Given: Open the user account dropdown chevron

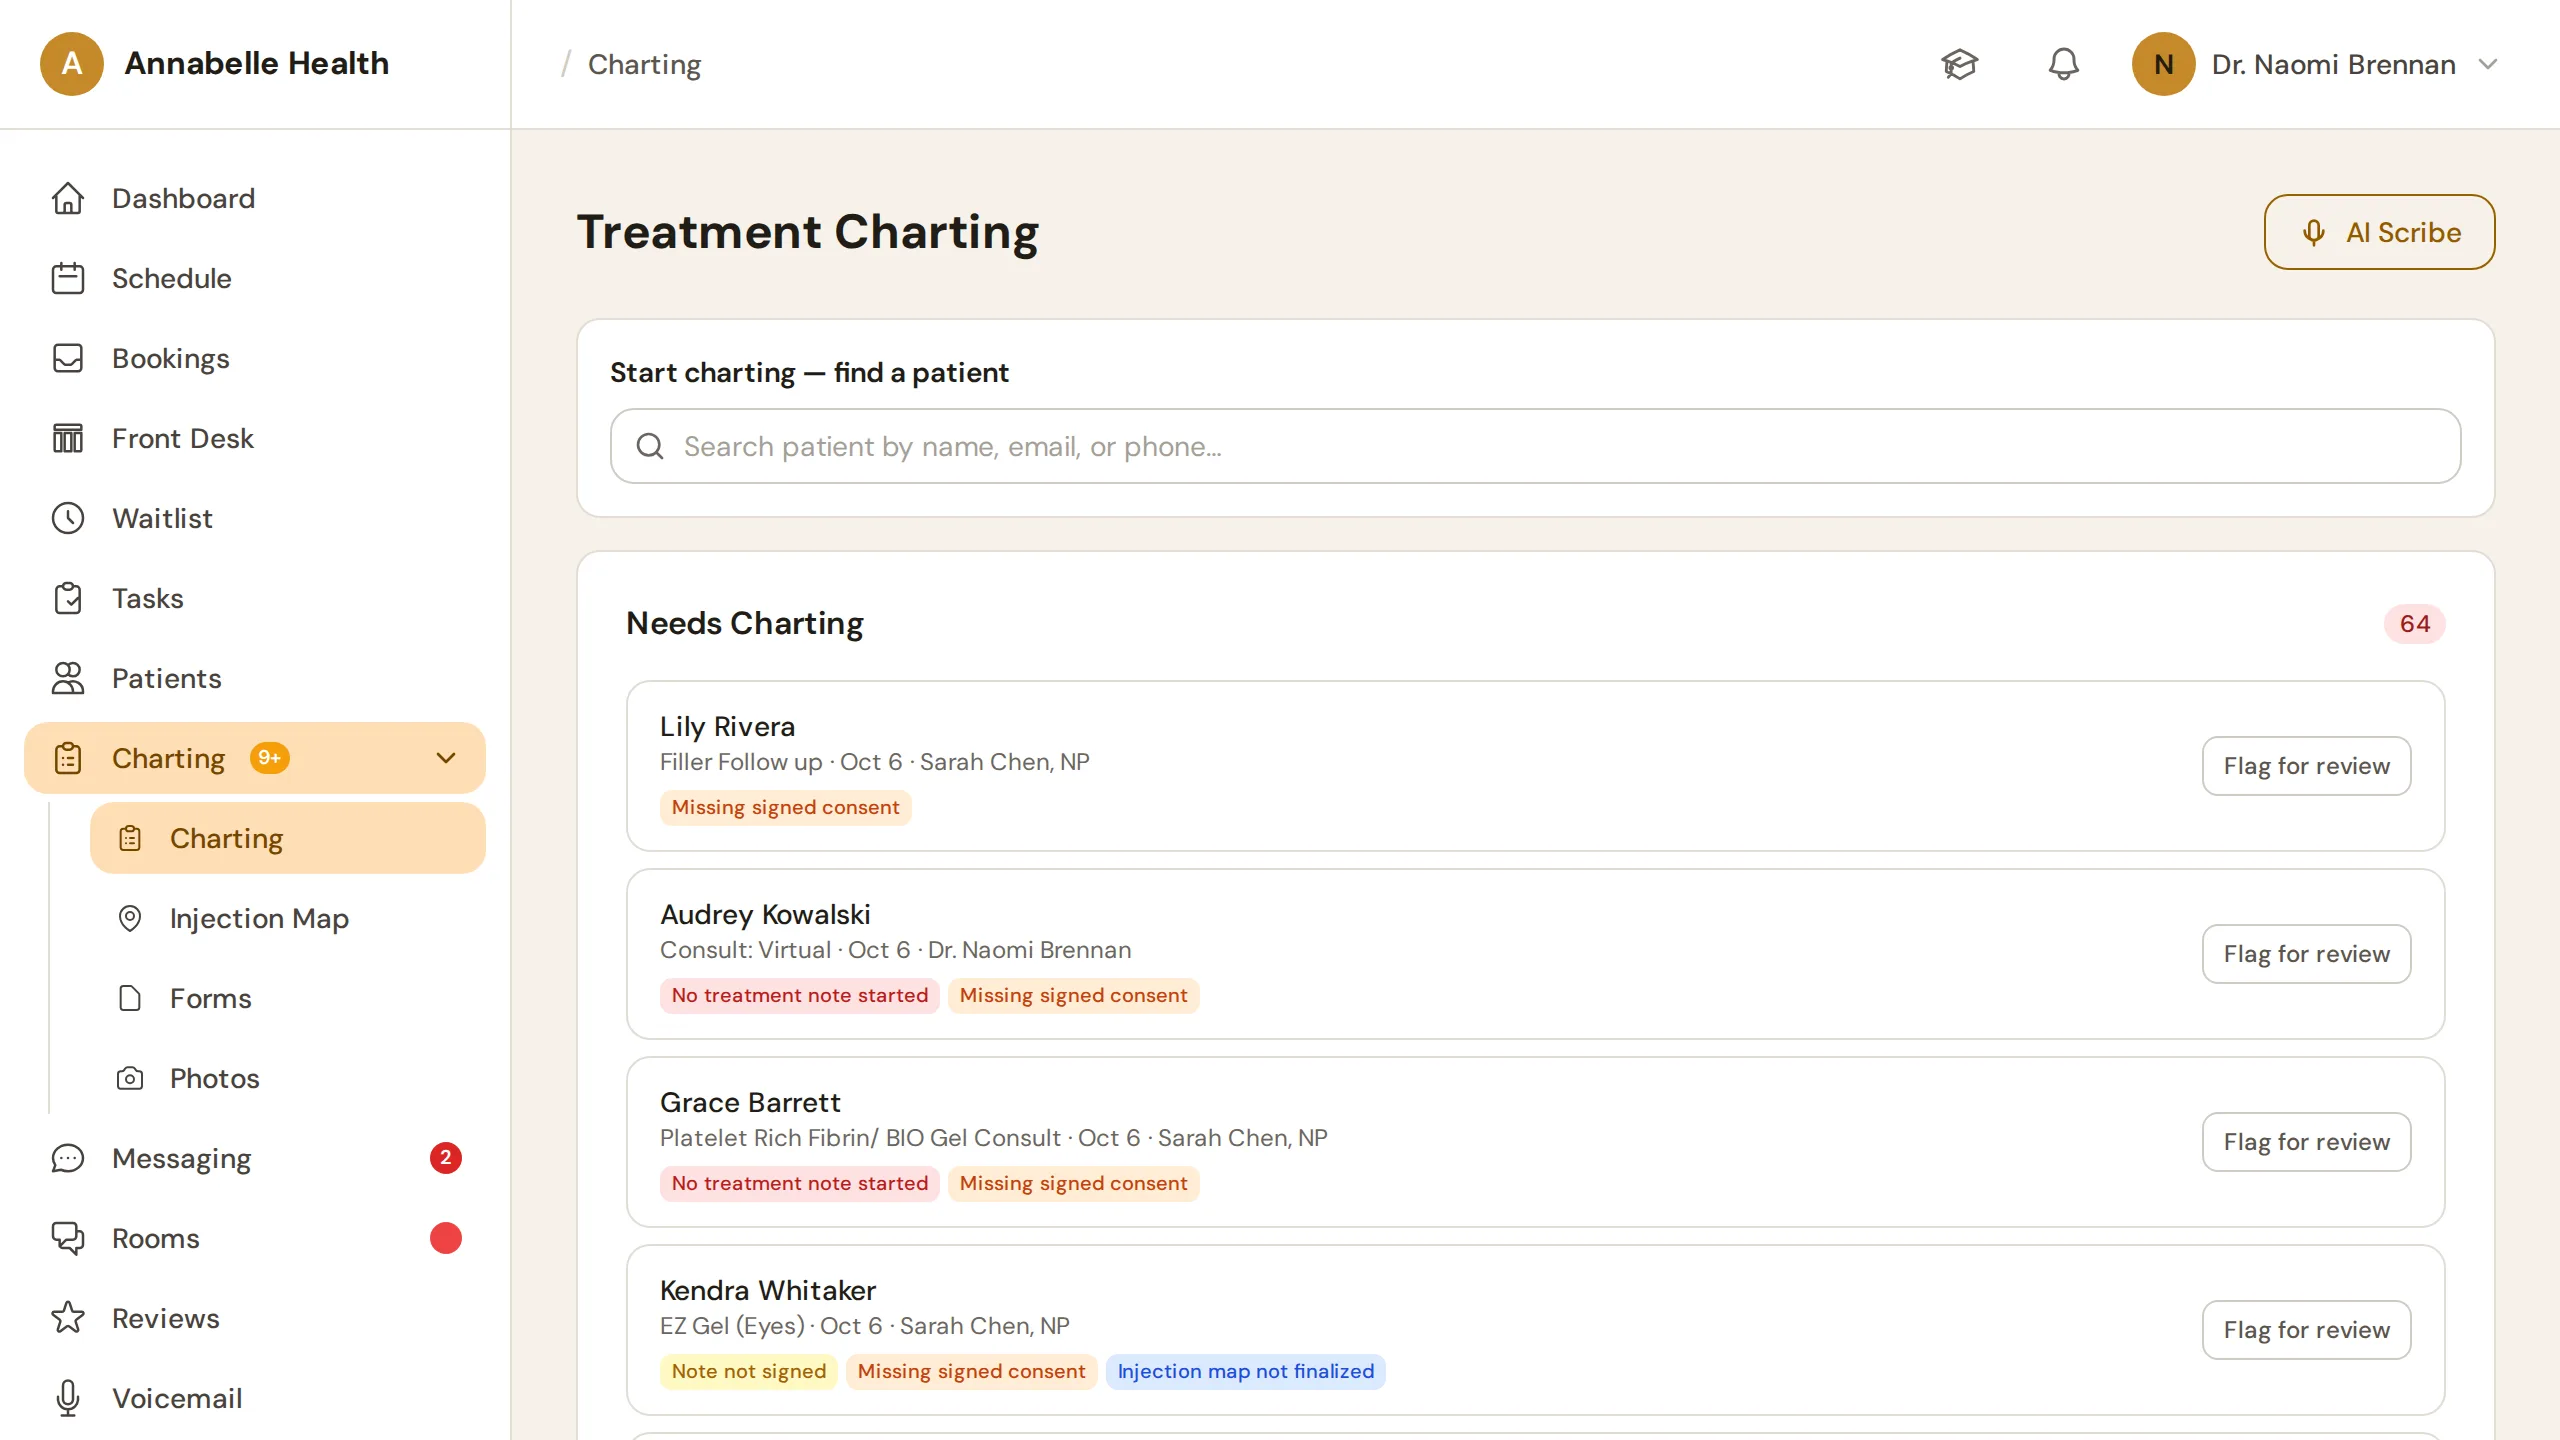Looking at the screenshot, I should [x=2488, y=64].
